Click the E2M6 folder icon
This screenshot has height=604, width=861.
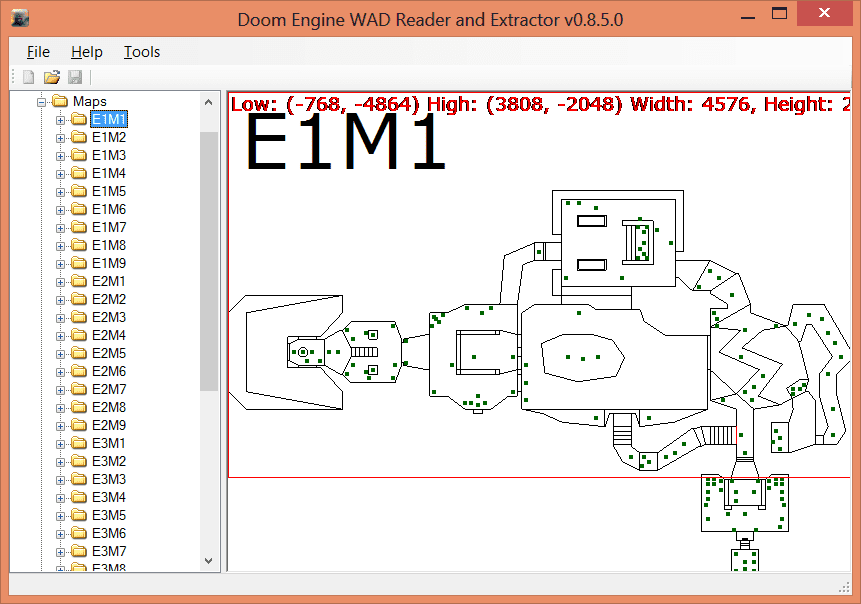[x=79, y=371]
